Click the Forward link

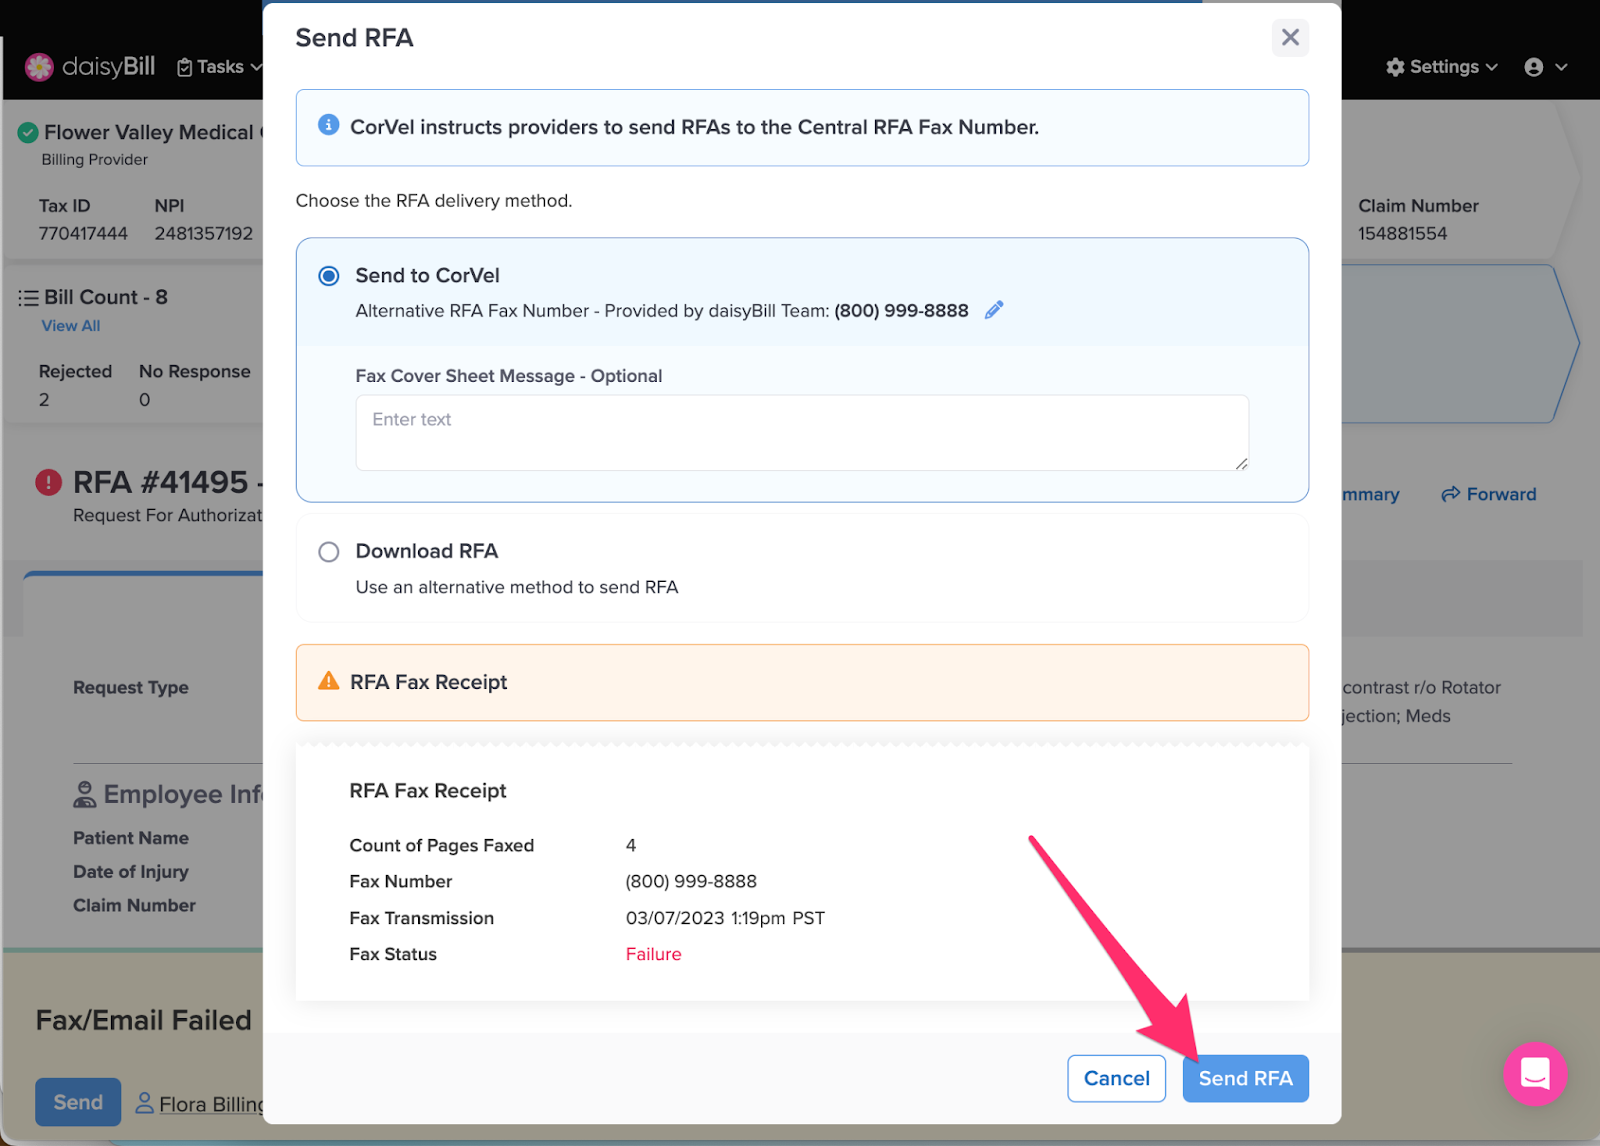click(1488, 494)
